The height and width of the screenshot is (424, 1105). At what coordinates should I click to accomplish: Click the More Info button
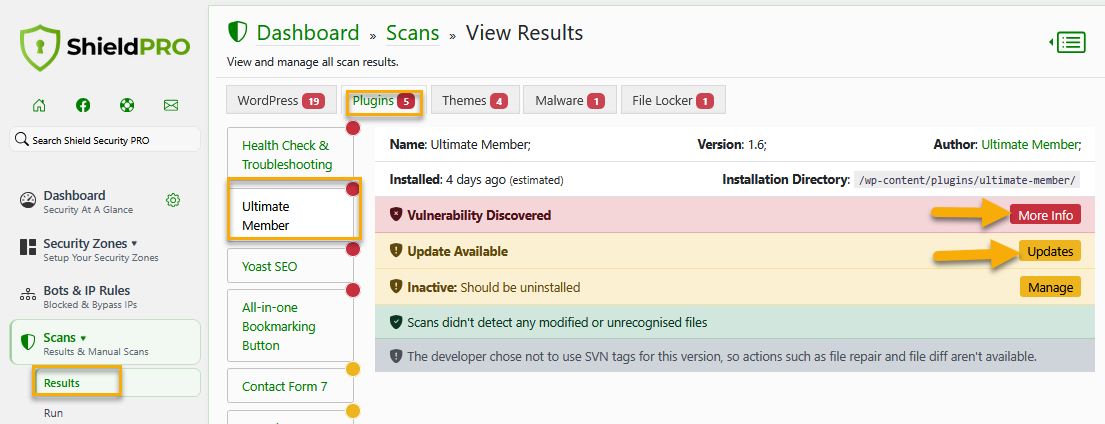1045,215
